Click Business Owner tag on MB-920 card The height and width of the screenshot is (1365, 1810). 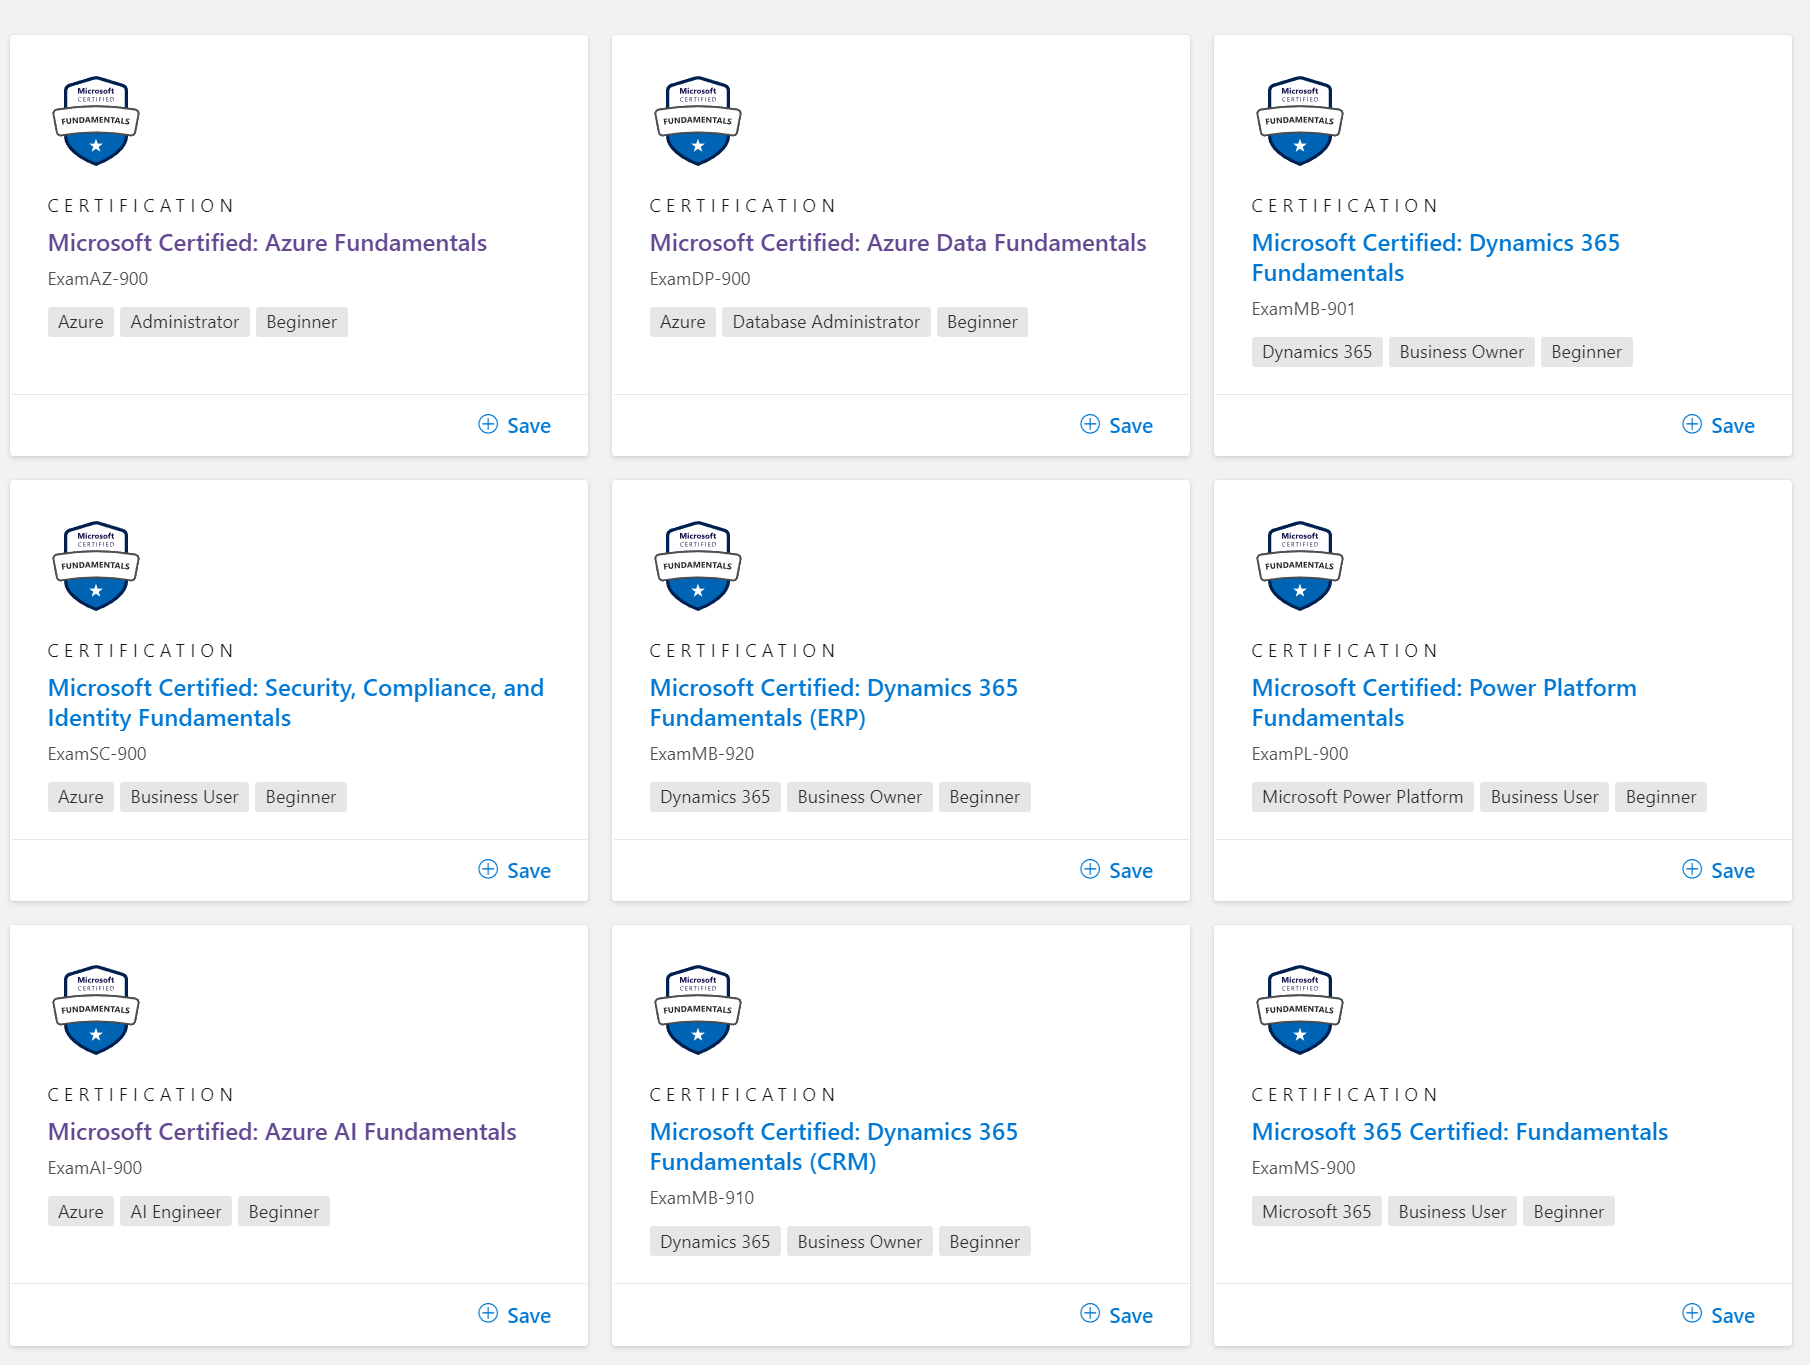point(860,797)
